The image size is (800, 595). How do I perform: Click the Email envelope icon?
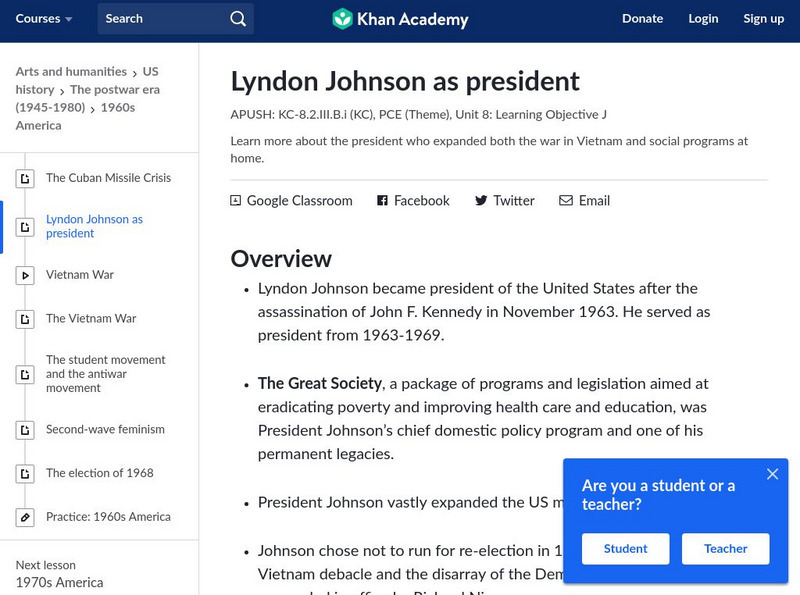tap(566, 201)
